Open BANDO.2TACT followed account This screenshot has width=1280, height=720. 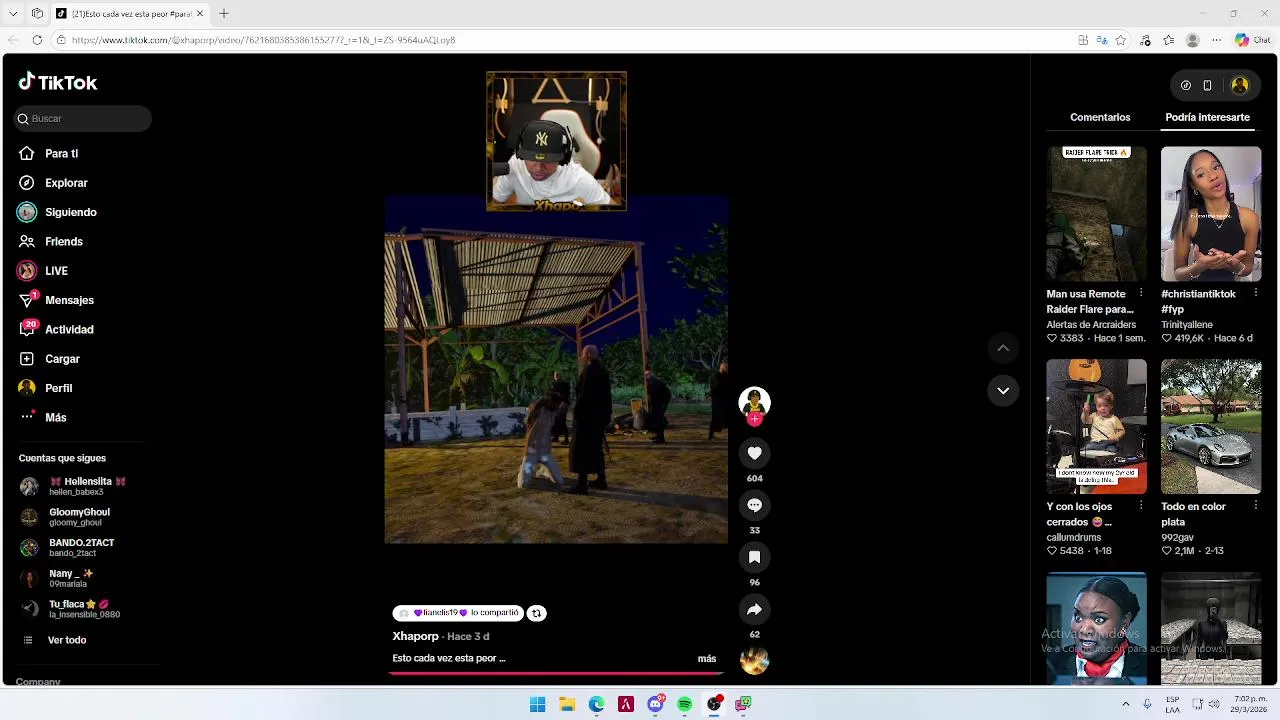click(x=67, y=548)
